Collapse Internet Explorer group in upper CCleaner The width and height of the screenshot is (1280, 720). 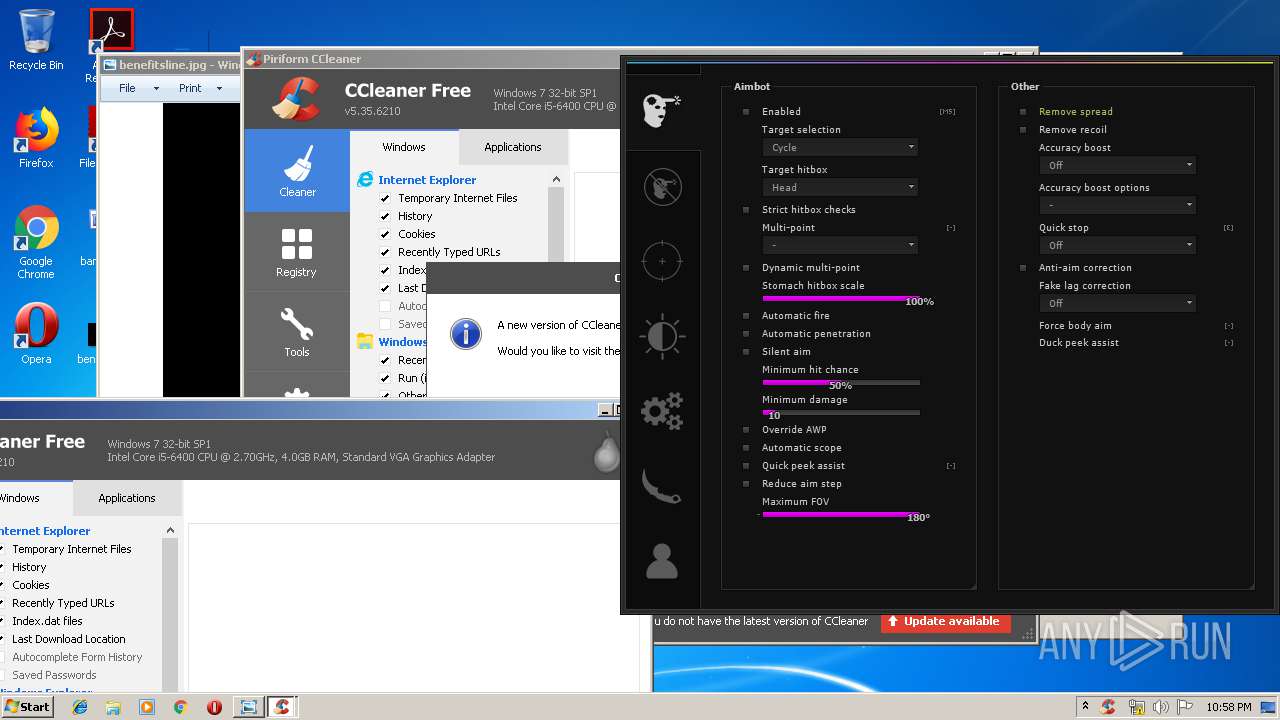[556, 180]
